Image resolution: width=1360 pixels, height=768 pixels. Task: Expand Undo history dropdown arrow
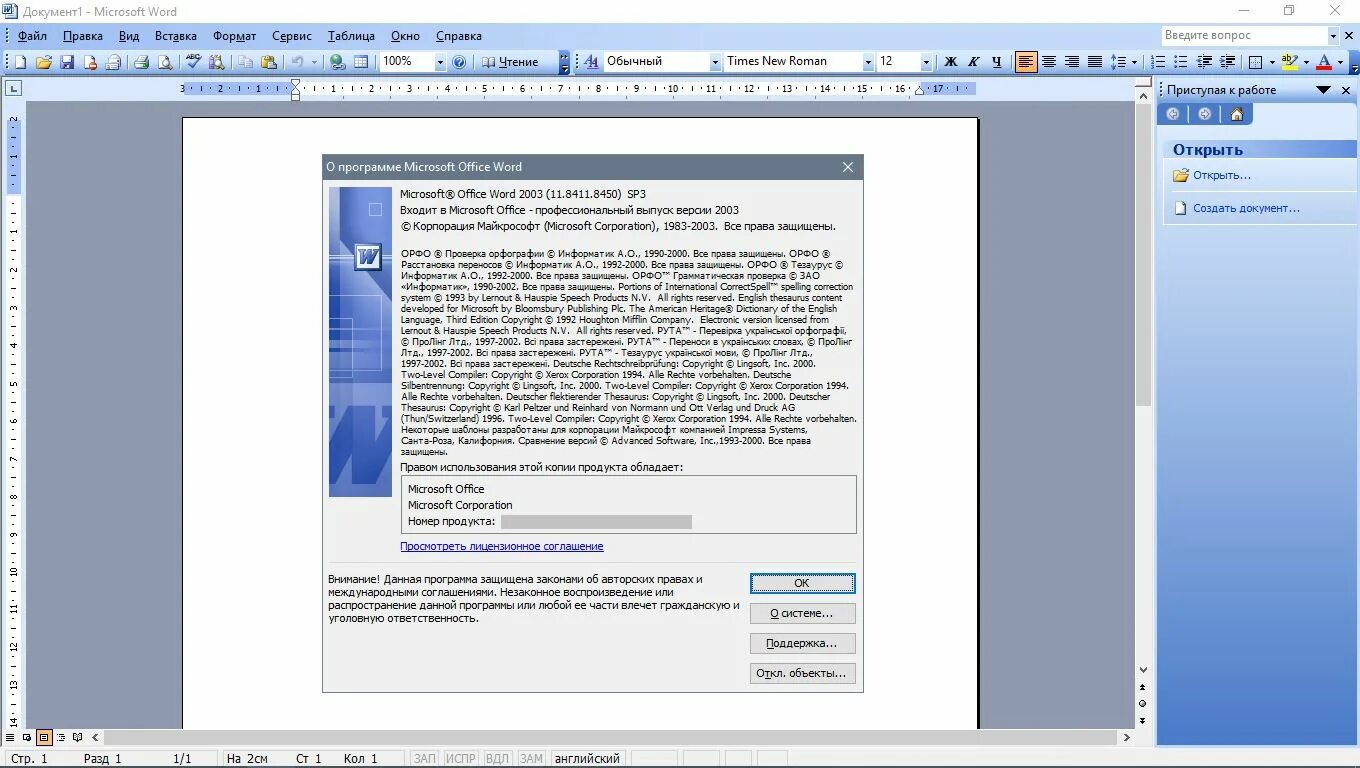point(314,62)
